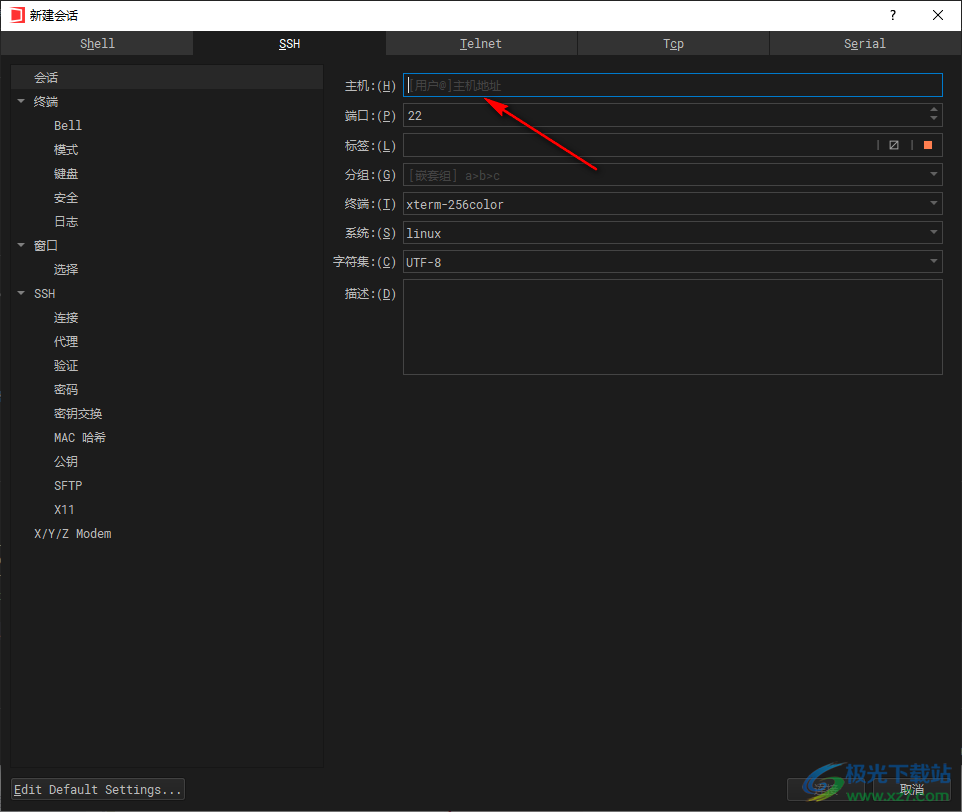Switch to the Telnet tab
This screenshot has width=962, height=812.
point(481,44)
